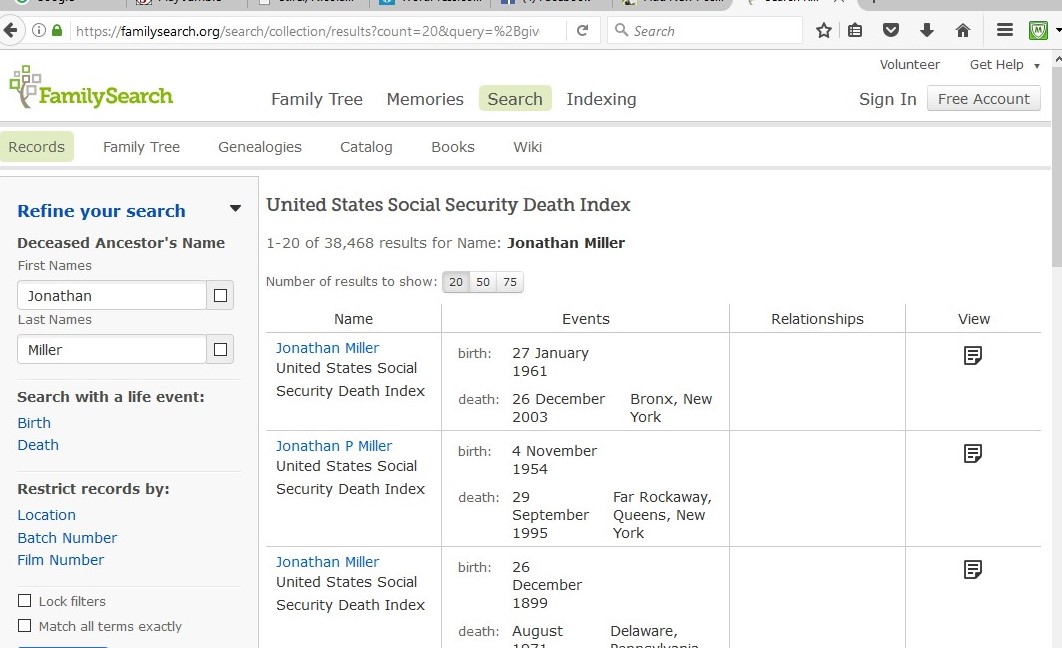Collapse the Refine your search panel arrow
The height and width of the screenshot is (648, 1062).
[235, 209]
